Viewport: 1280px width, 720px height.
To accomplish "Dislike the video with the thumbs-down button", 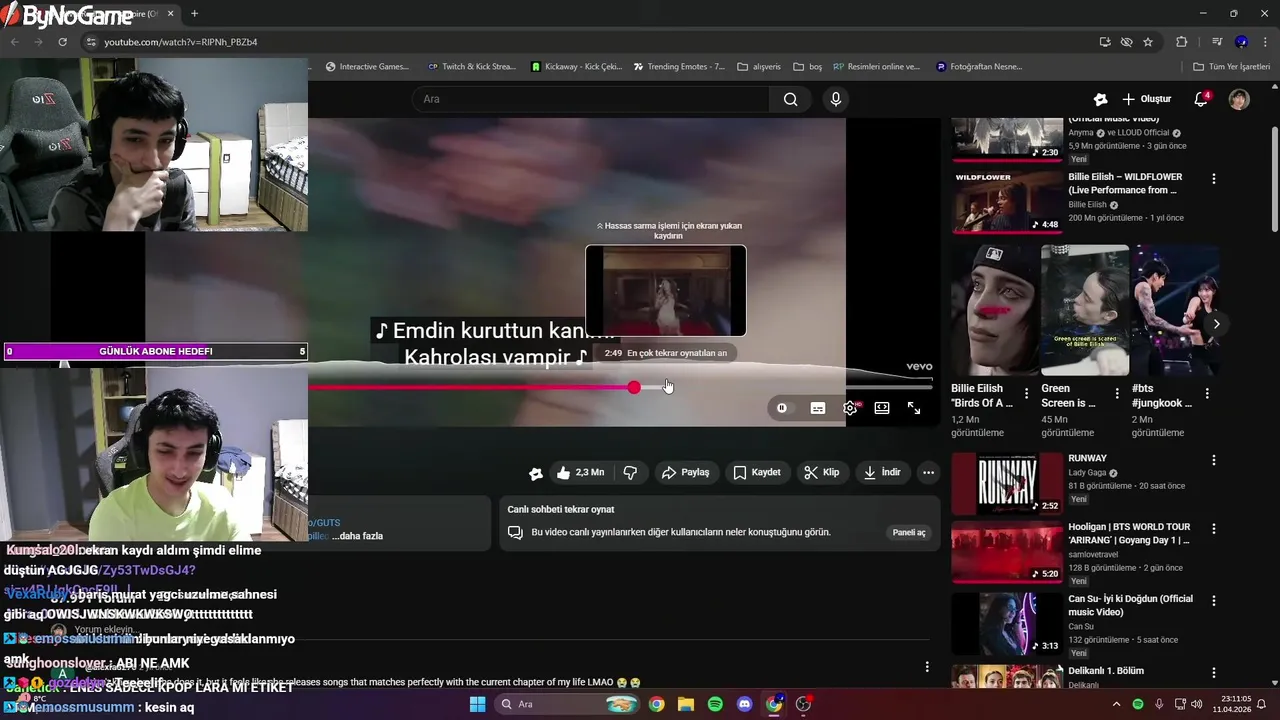I will [630, 472].
